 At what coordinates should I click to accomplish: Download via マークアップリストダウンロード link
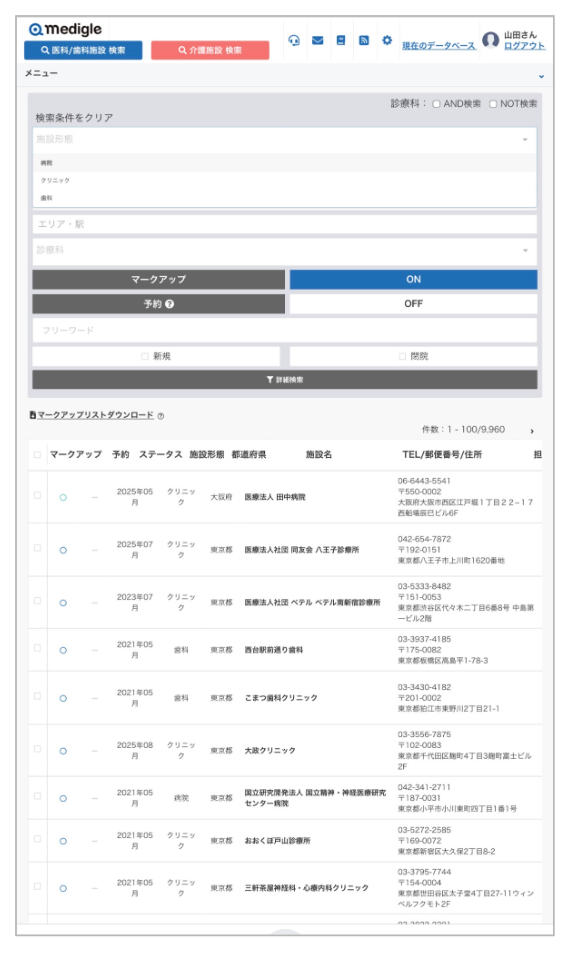(x=96, y=415)
